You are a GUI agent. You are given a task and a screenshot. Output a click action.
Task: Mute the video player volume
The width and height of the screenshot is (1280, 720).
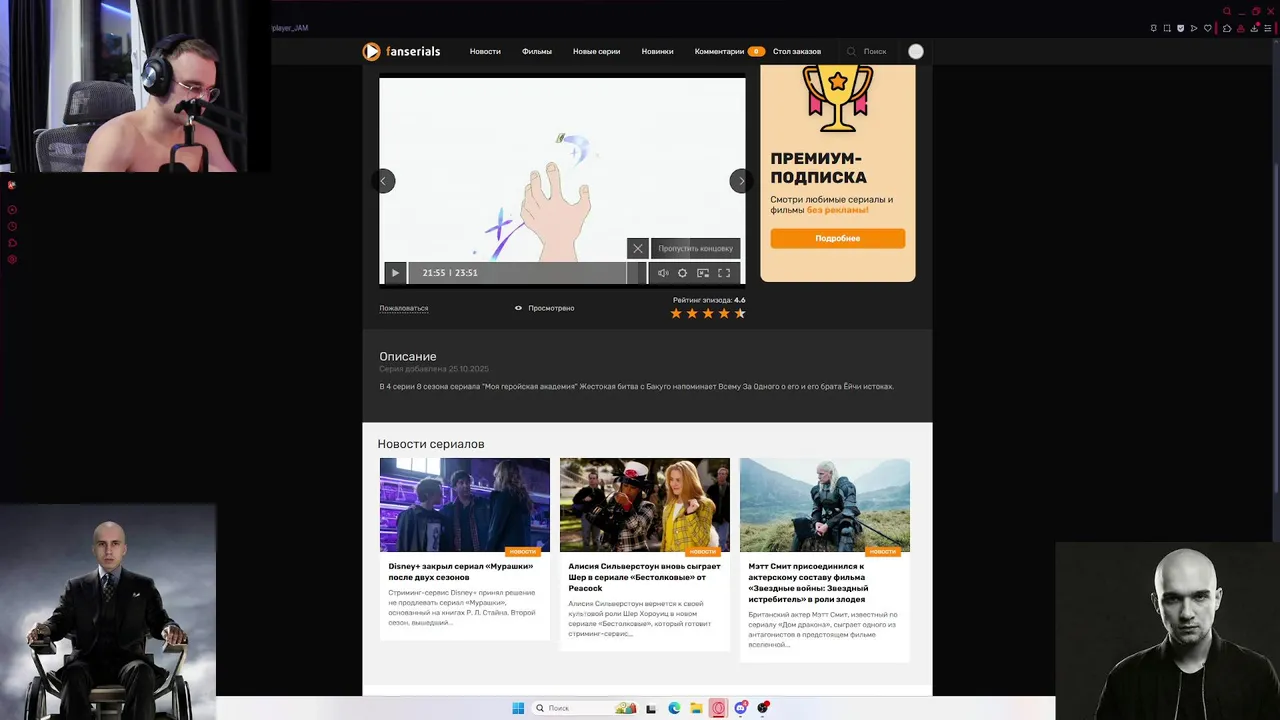pyautogui.click(x=663, y=273)
